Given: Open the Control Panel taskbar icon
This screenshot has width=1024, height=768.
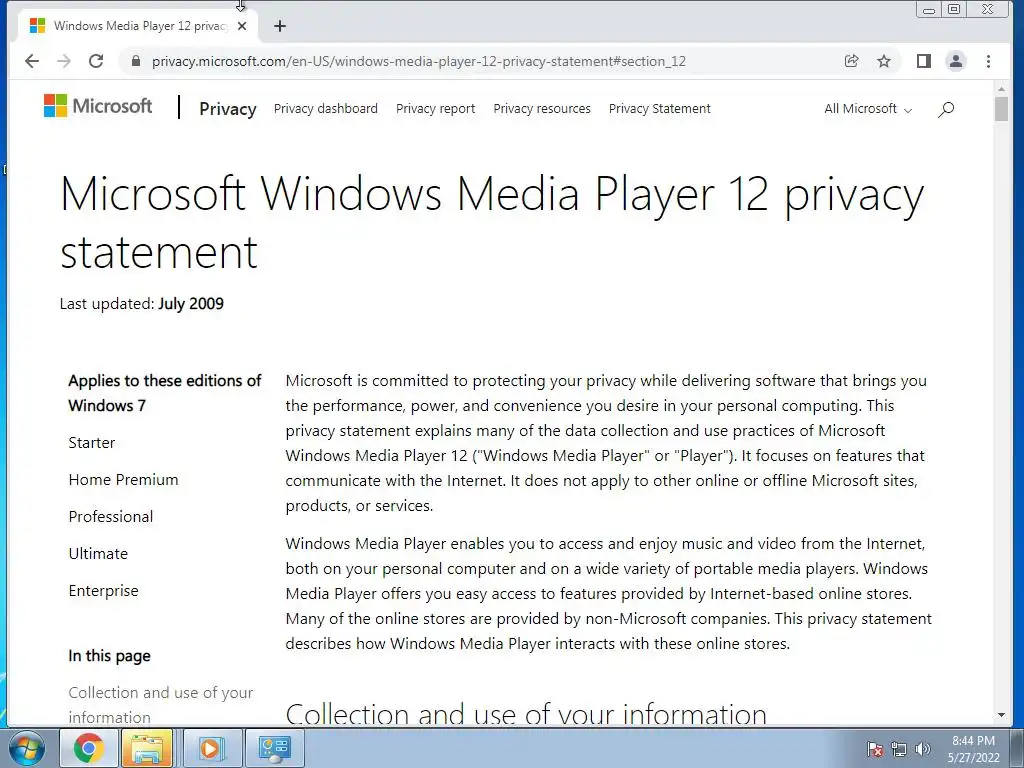Looking at the screenshot, I should click(274, 748).
